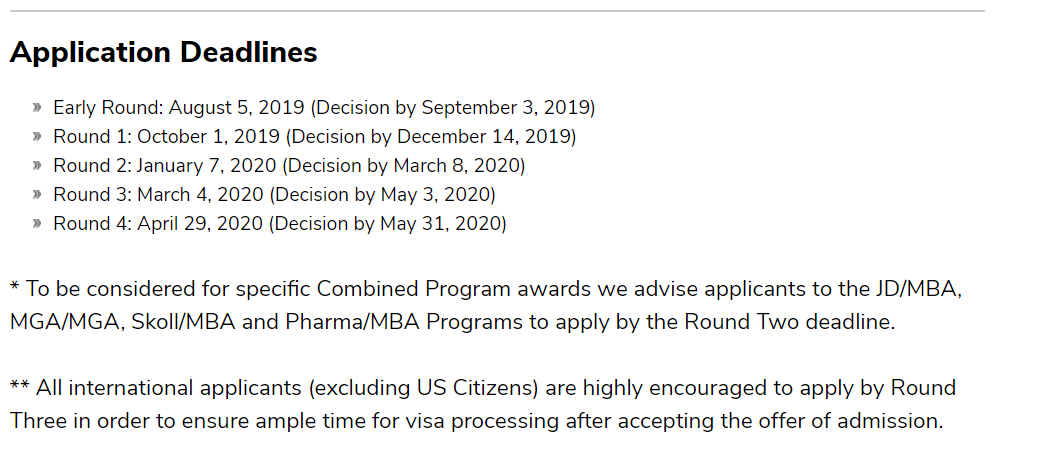
Task: Click the "Early Round" label text
Action: [x=107, y=107]
